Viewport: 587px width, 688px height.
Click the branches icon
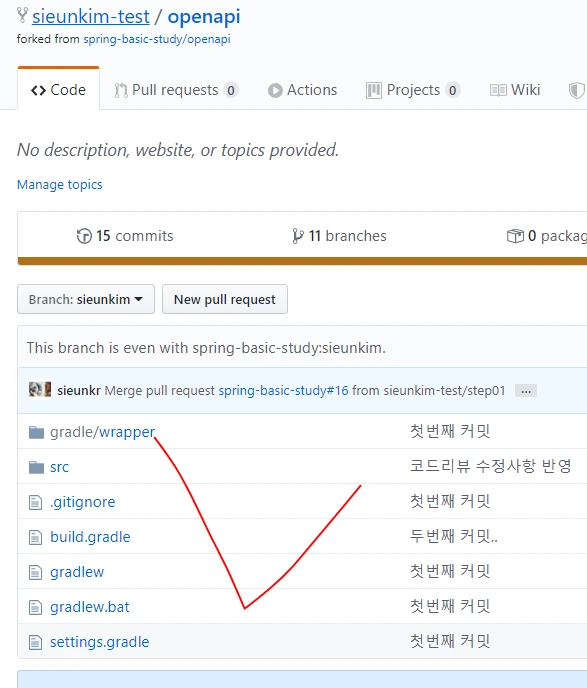coord(297,236)
